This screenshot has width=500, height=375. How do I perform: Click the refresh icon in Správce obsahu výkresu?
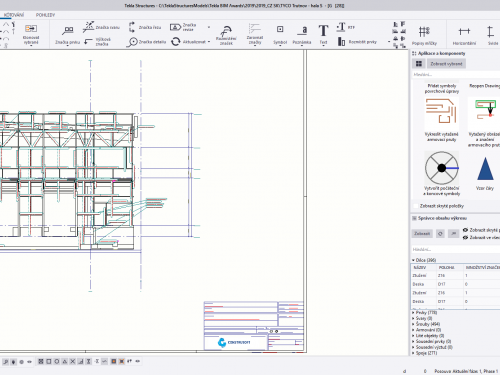[440, 234]
